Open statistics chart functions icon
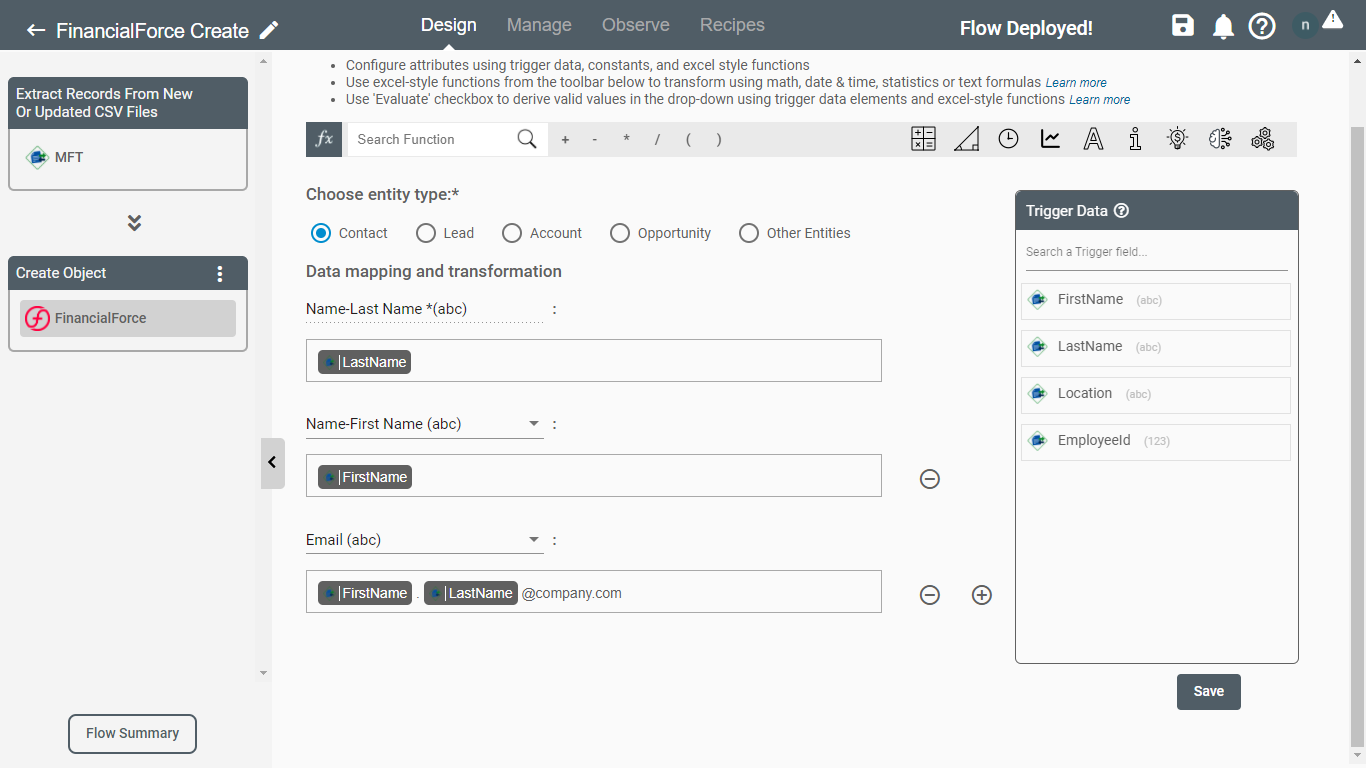Image resolution: width=1366 pixels, height=768 pixels. coord(1050,139)
